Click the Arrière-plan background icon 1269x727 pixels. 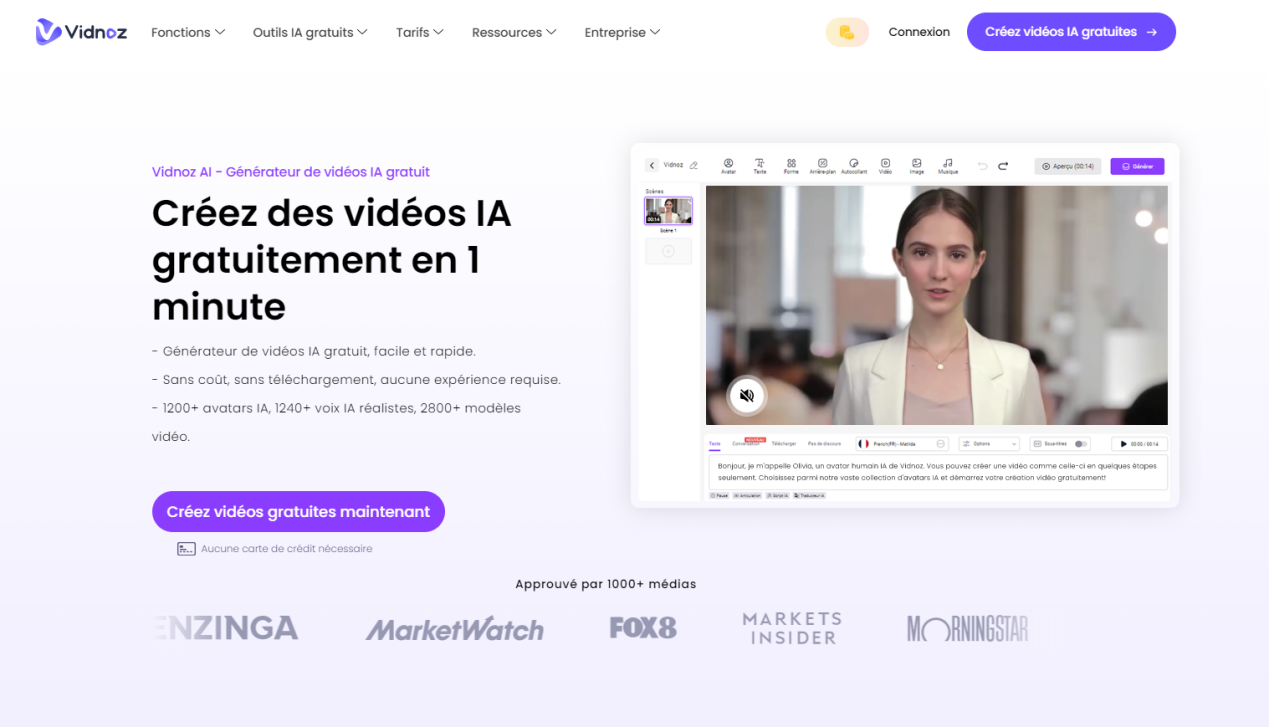point(822,165)
